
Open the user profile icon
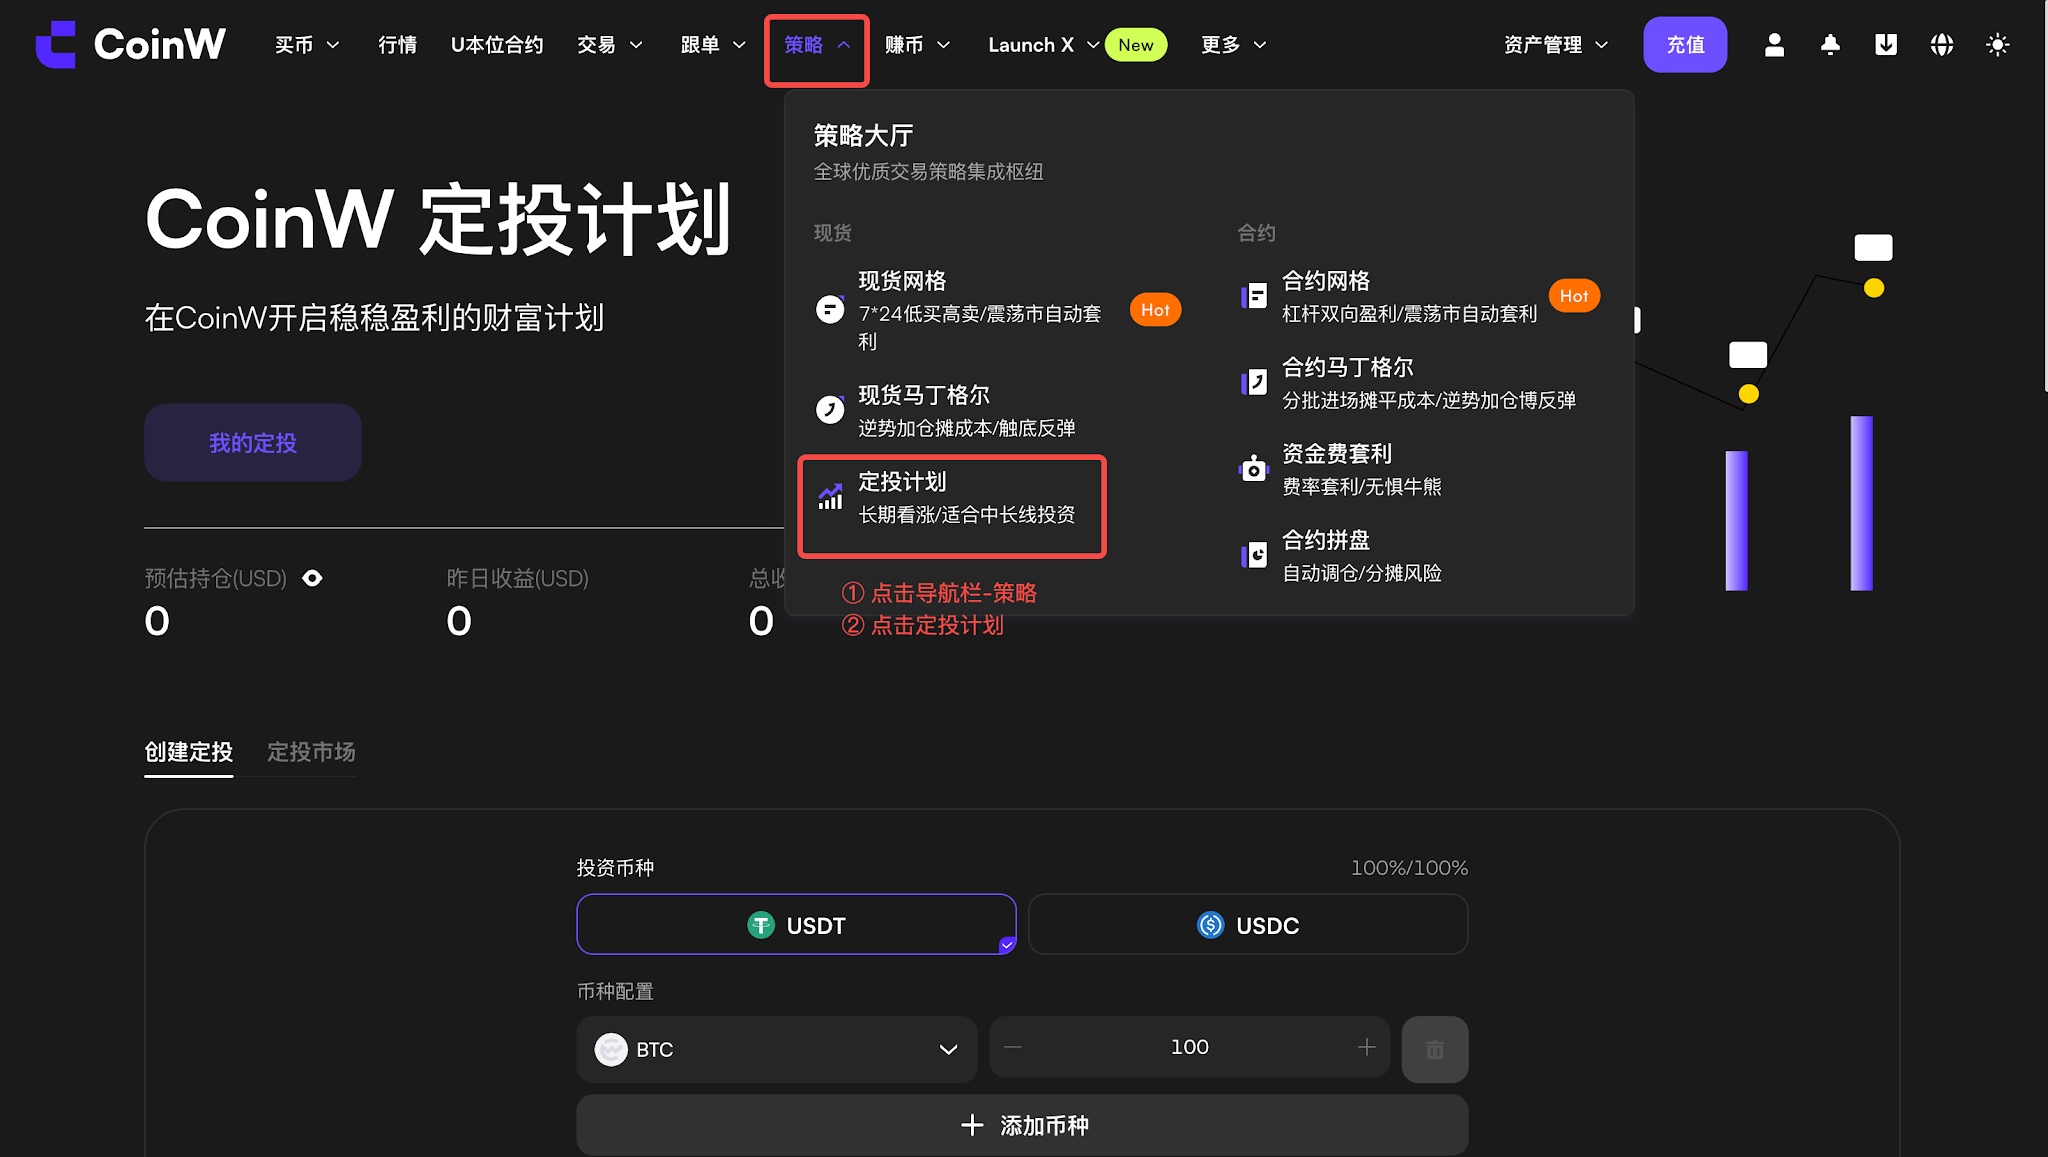pos(1774,45)
